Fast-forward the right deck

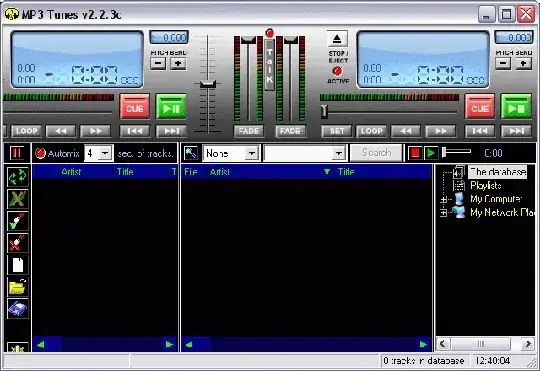440,131
